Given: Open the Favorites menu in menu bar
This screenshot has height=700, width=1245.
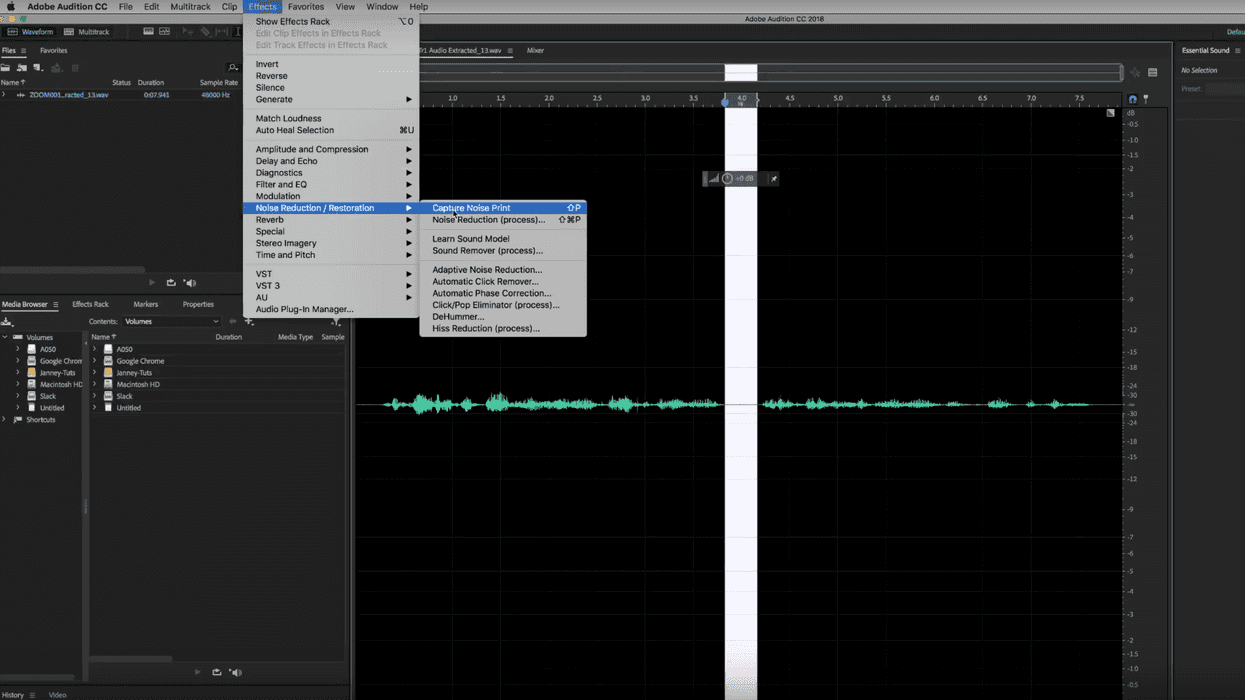Looking at the screenshot, I should coord(306,7).
